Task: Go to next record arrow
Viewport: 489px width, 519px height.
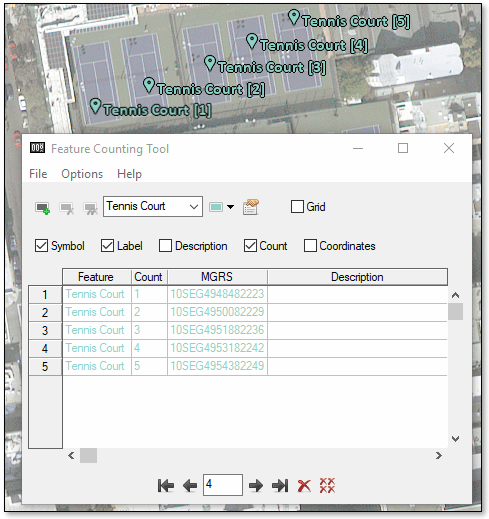Action: (x=256, y=485)
